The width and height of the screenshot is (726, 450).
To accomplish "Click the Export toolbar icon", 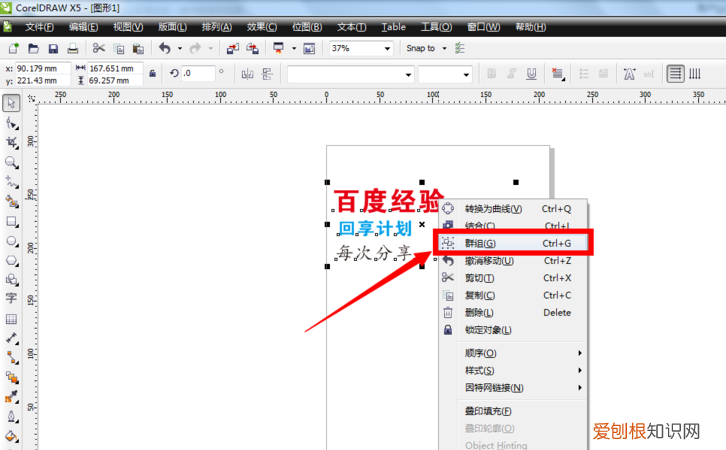I will tap(252, 48).
